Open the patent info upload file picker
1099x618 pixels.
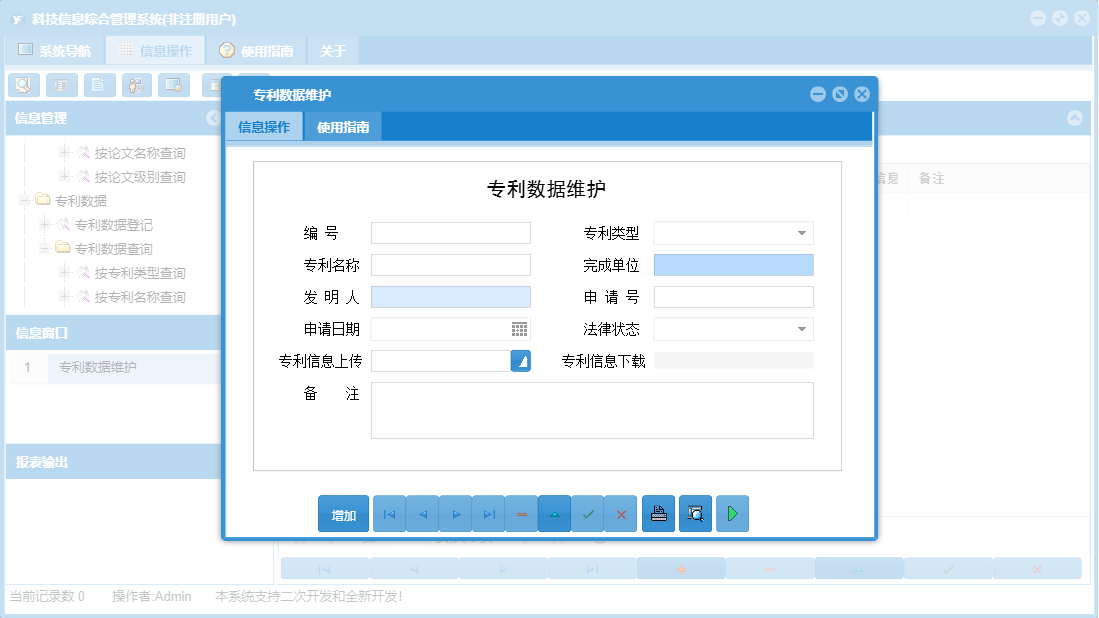point(519,361)
